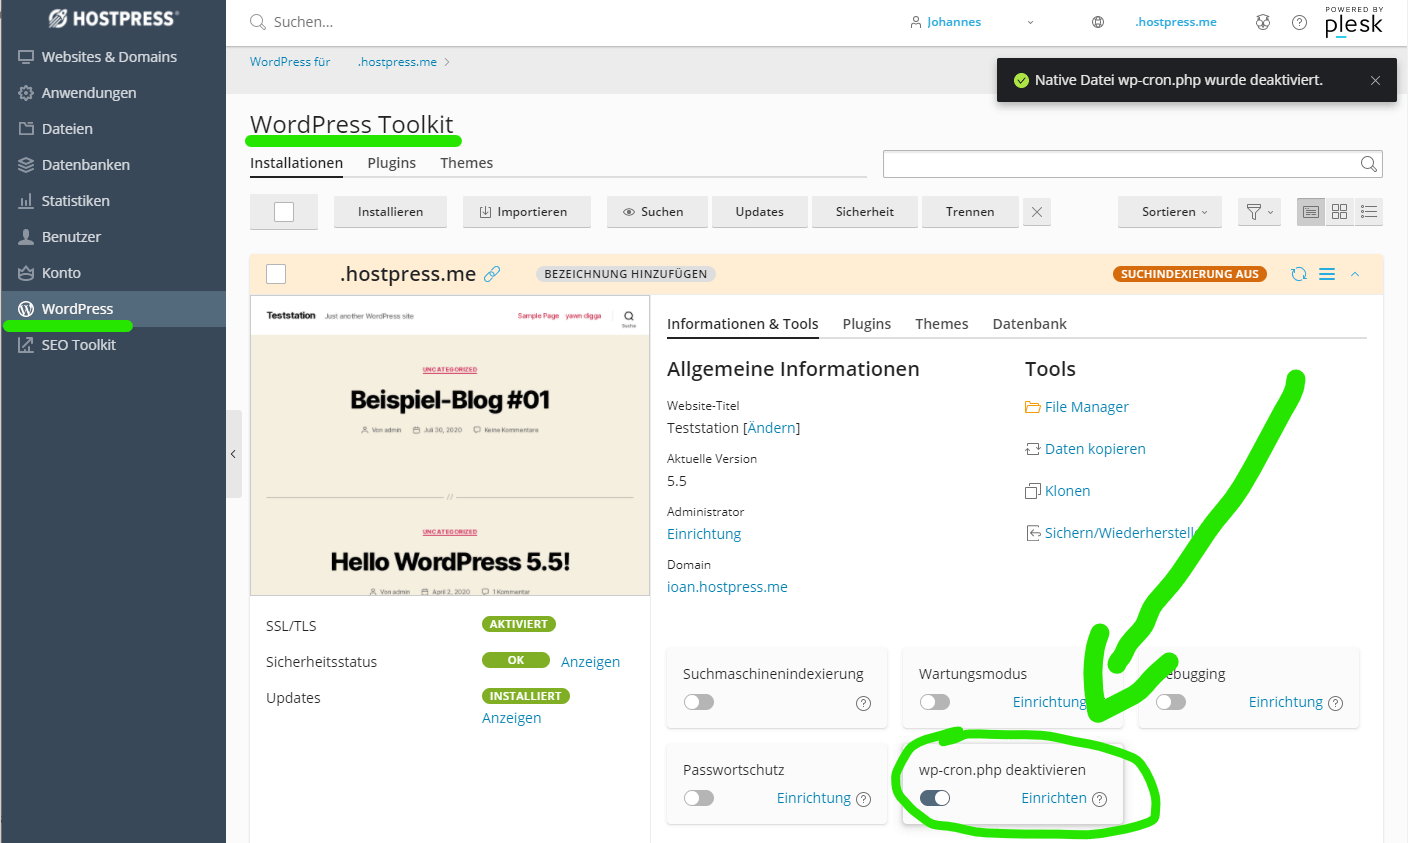Screen dimensions: 1408x843
Task: Dismiss the wp-cron notification with X
Action: tap(1375, 80)
